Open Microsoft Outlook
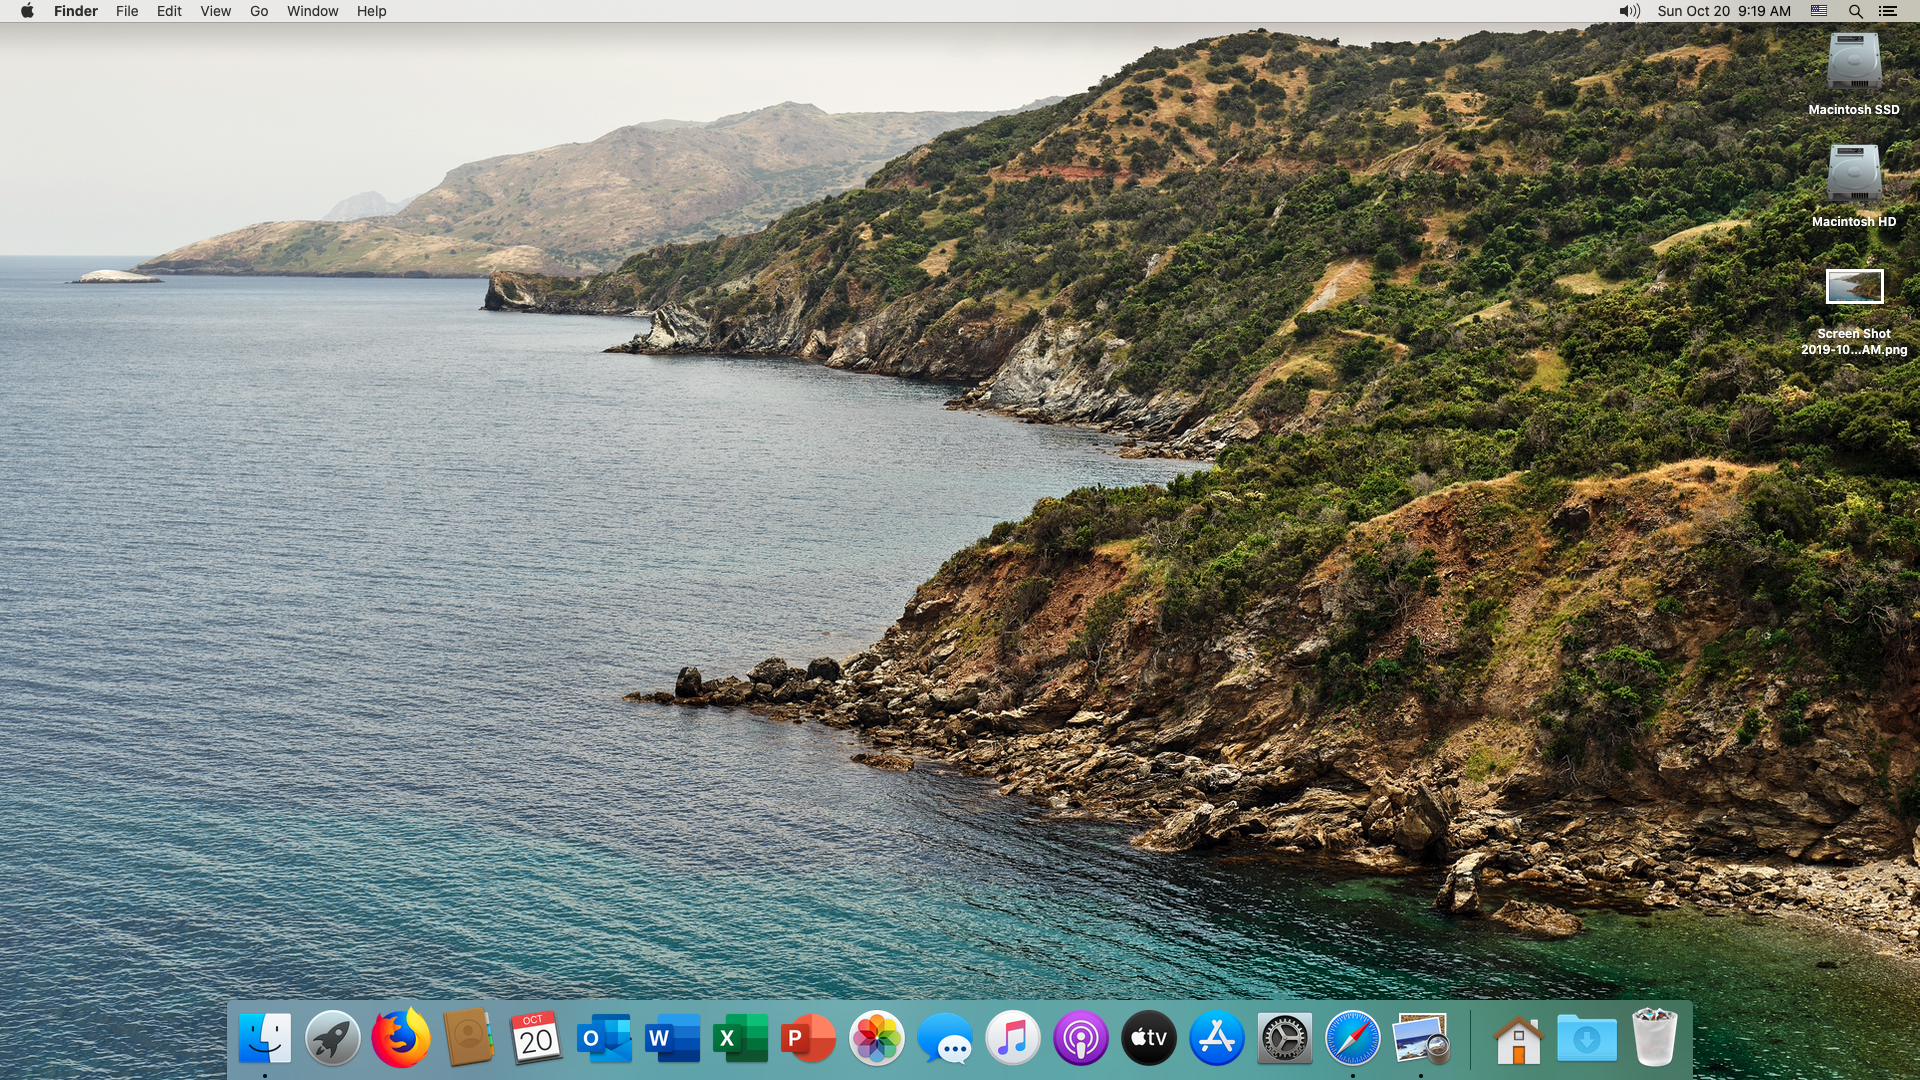 [x=604, y=1039]
